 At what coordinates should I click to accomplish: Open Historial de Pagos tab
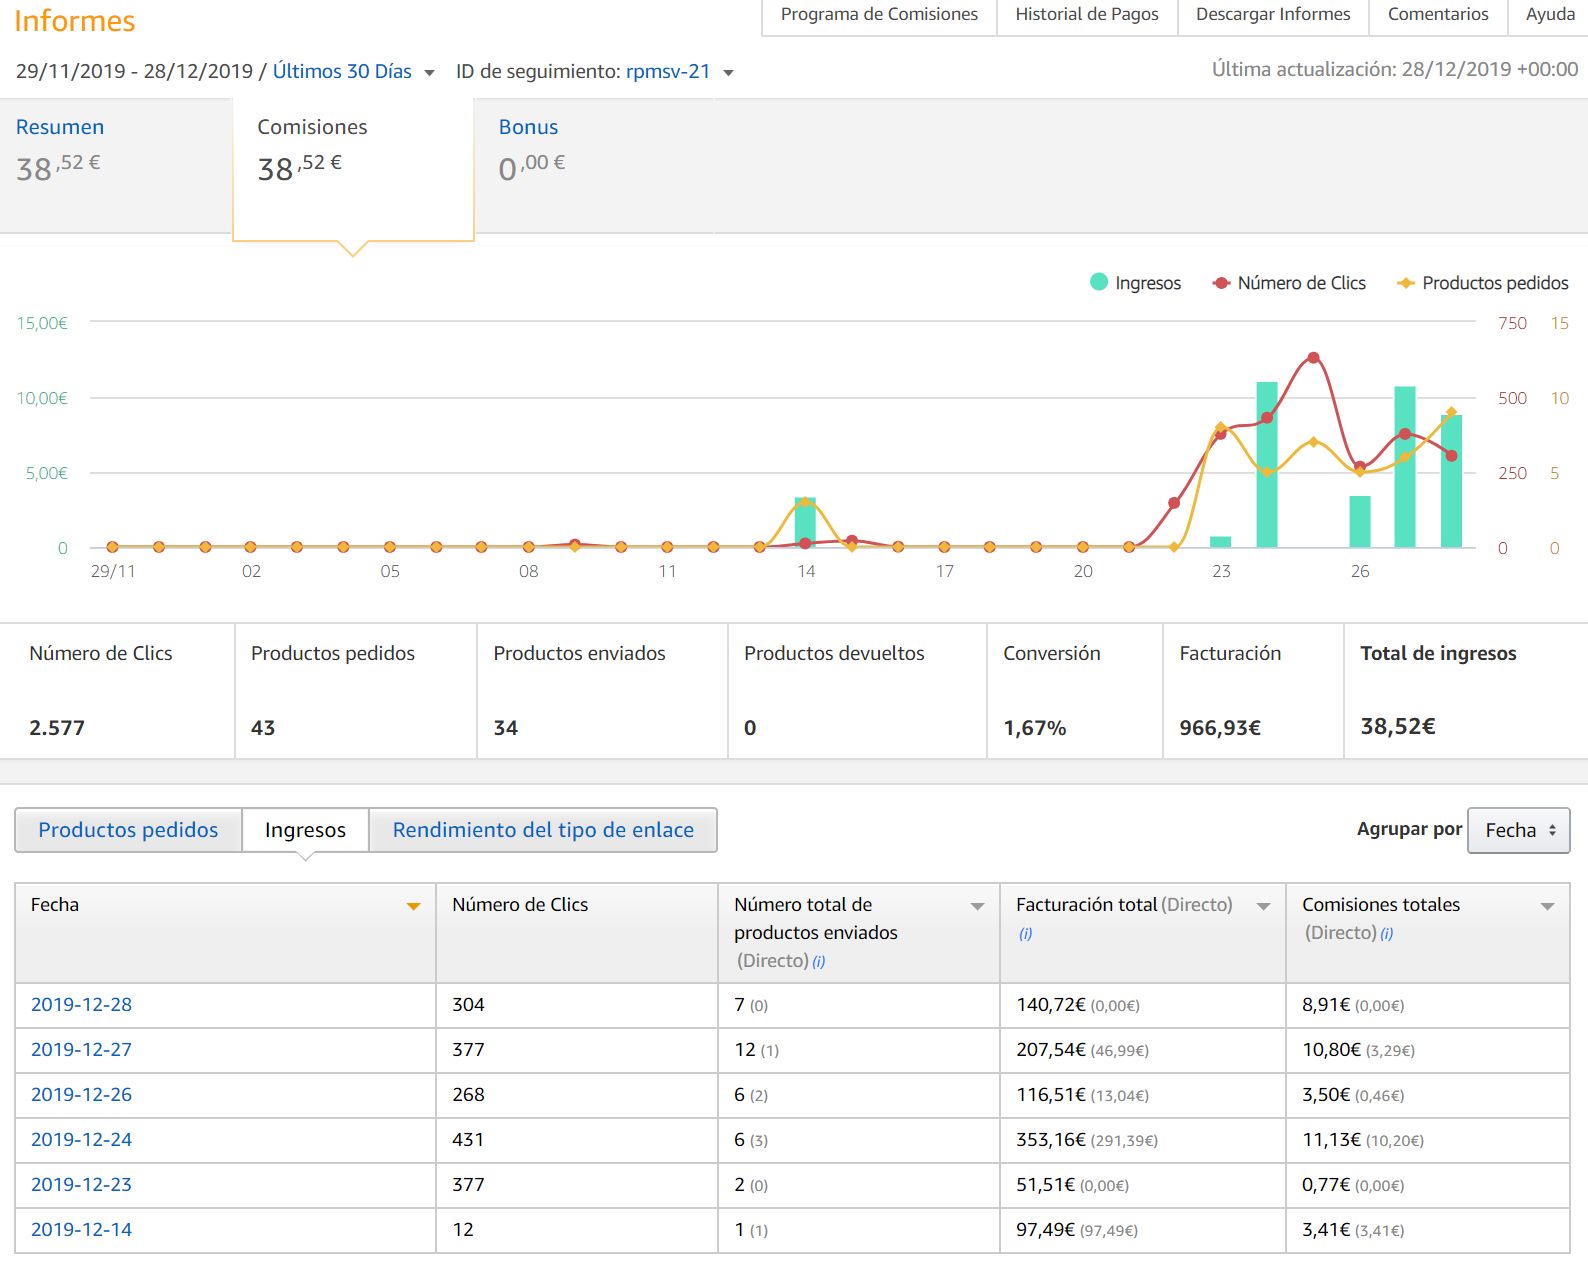[x=1087, y=15]
